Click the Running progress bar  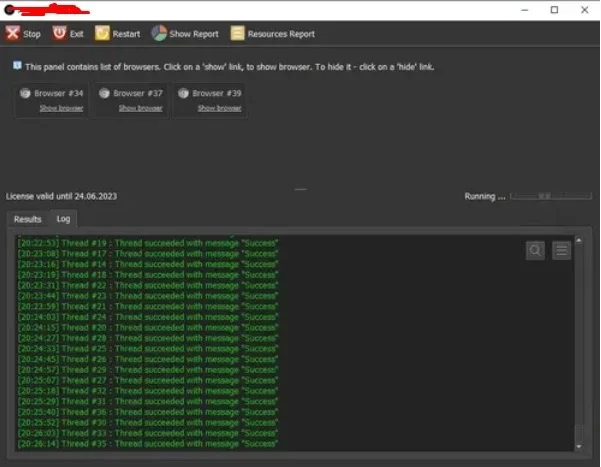(x=551, y=196)
